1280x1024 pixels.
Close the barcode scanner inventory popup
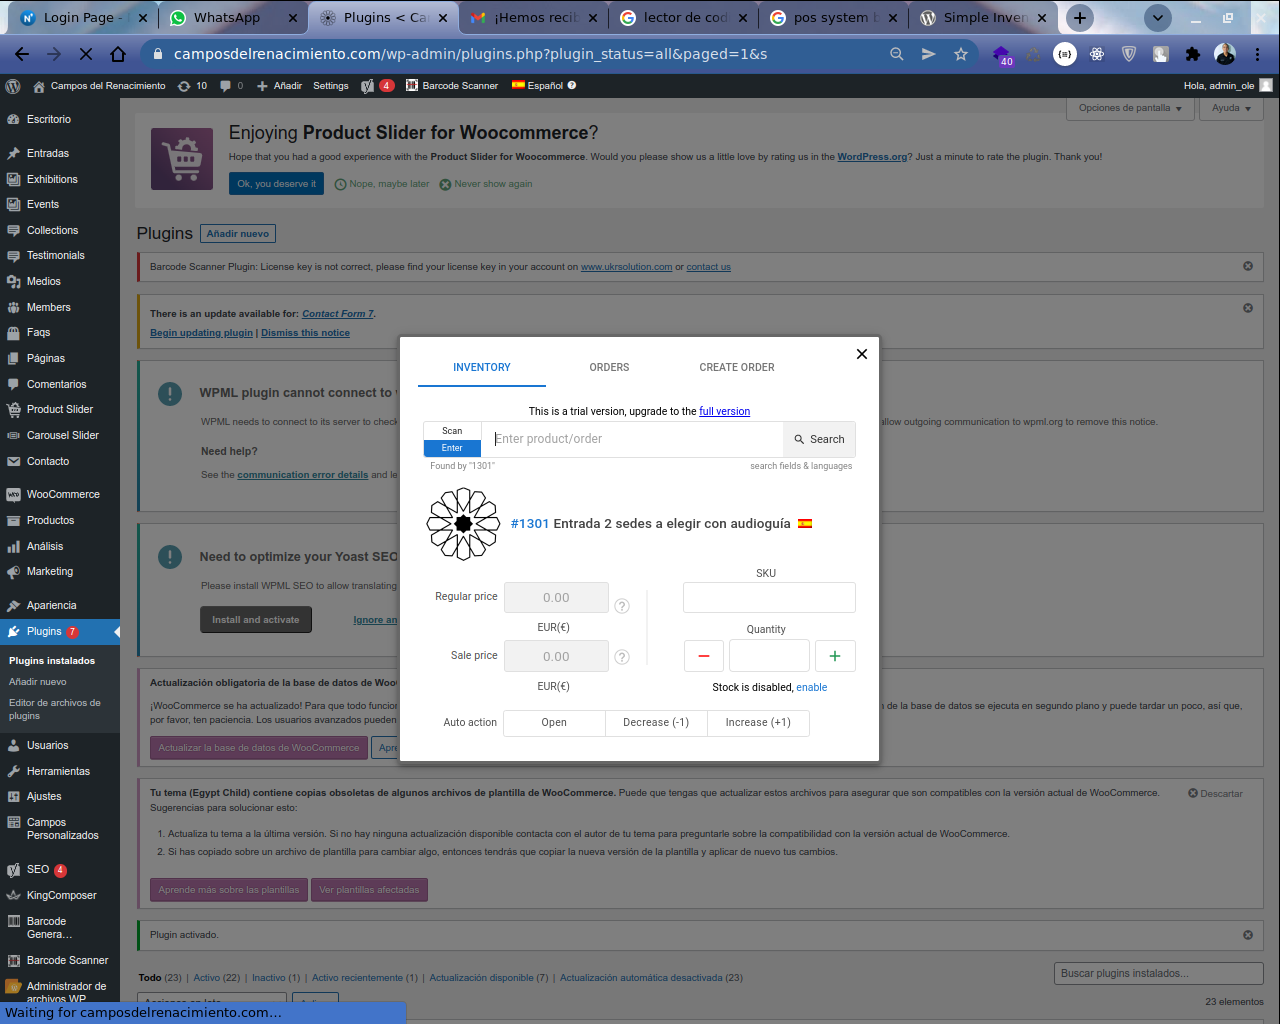pos(861,354)
